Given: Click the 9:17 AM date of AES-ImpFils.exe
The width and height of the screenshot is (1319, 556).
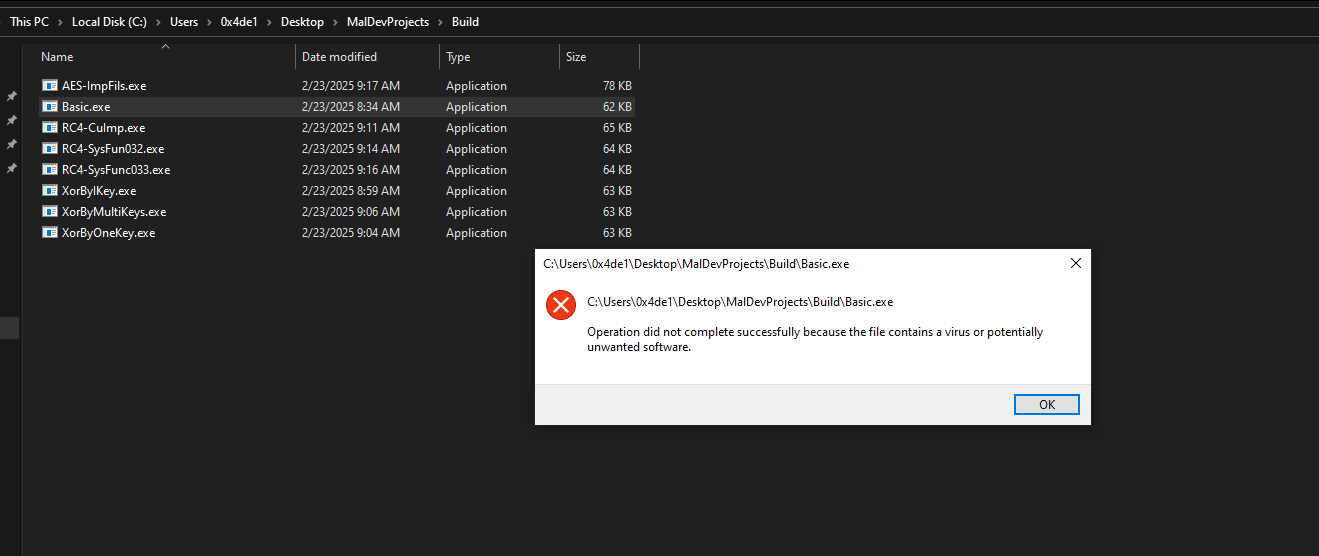Looking at the screenshot, I should point(351,86).
